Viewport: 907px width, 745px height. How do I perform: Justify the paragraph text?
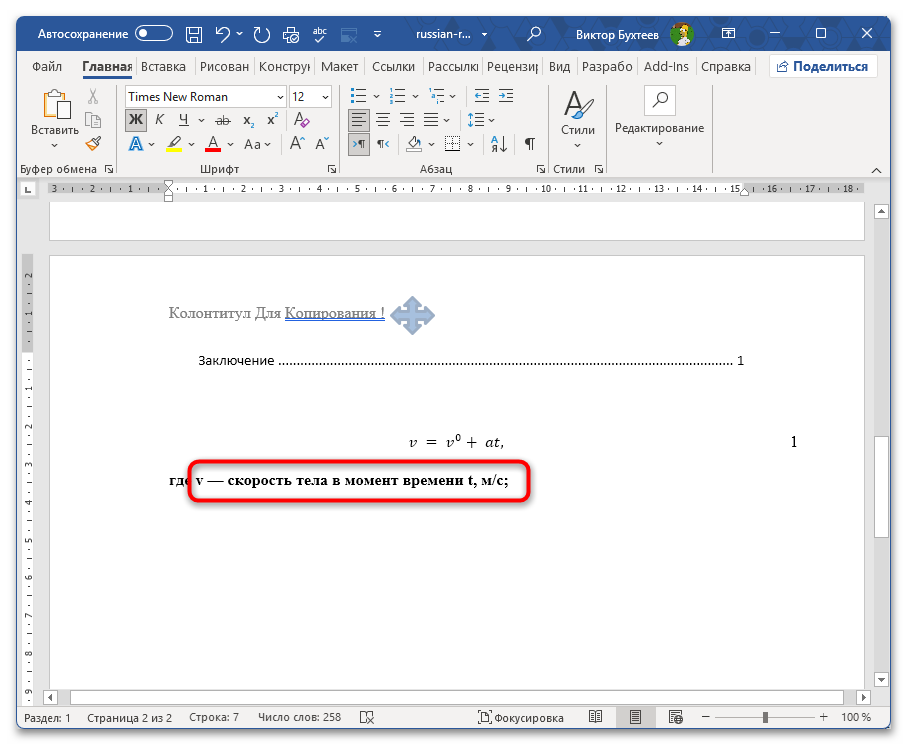(x=431, y=120)
